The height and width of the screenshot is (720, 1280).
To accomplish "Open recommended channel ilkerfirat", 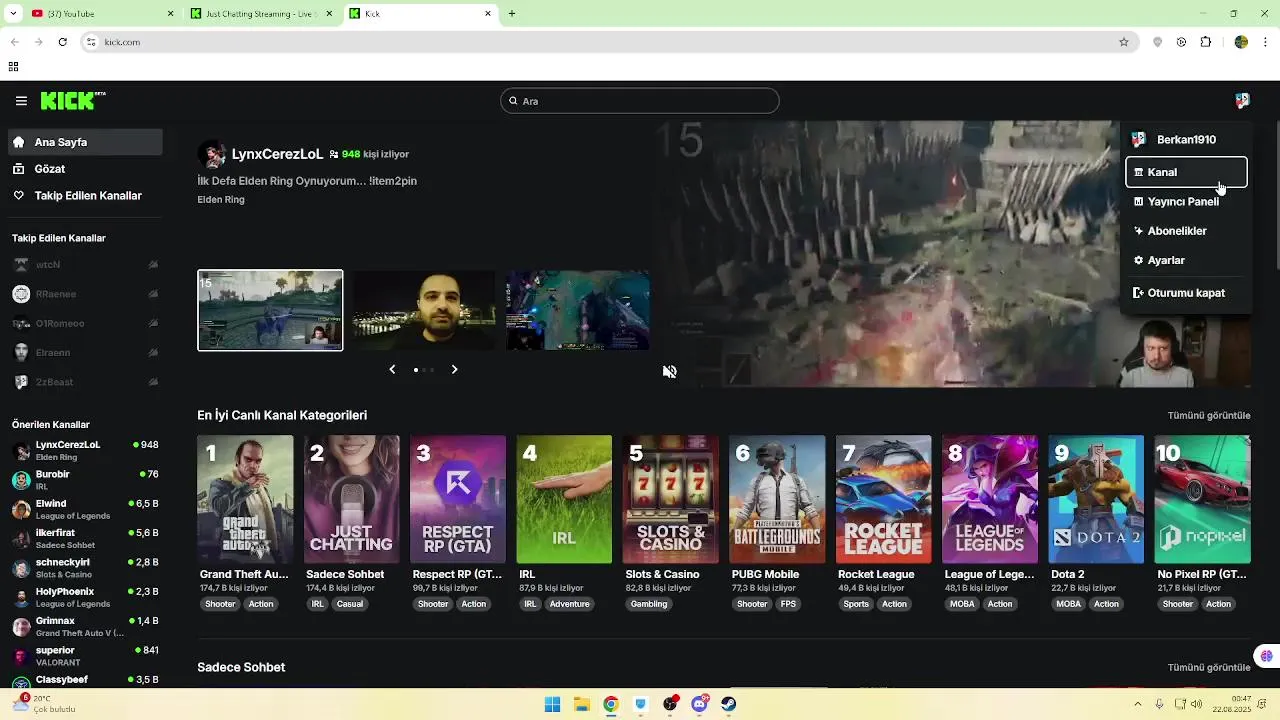I will click(x=85, y=538).
